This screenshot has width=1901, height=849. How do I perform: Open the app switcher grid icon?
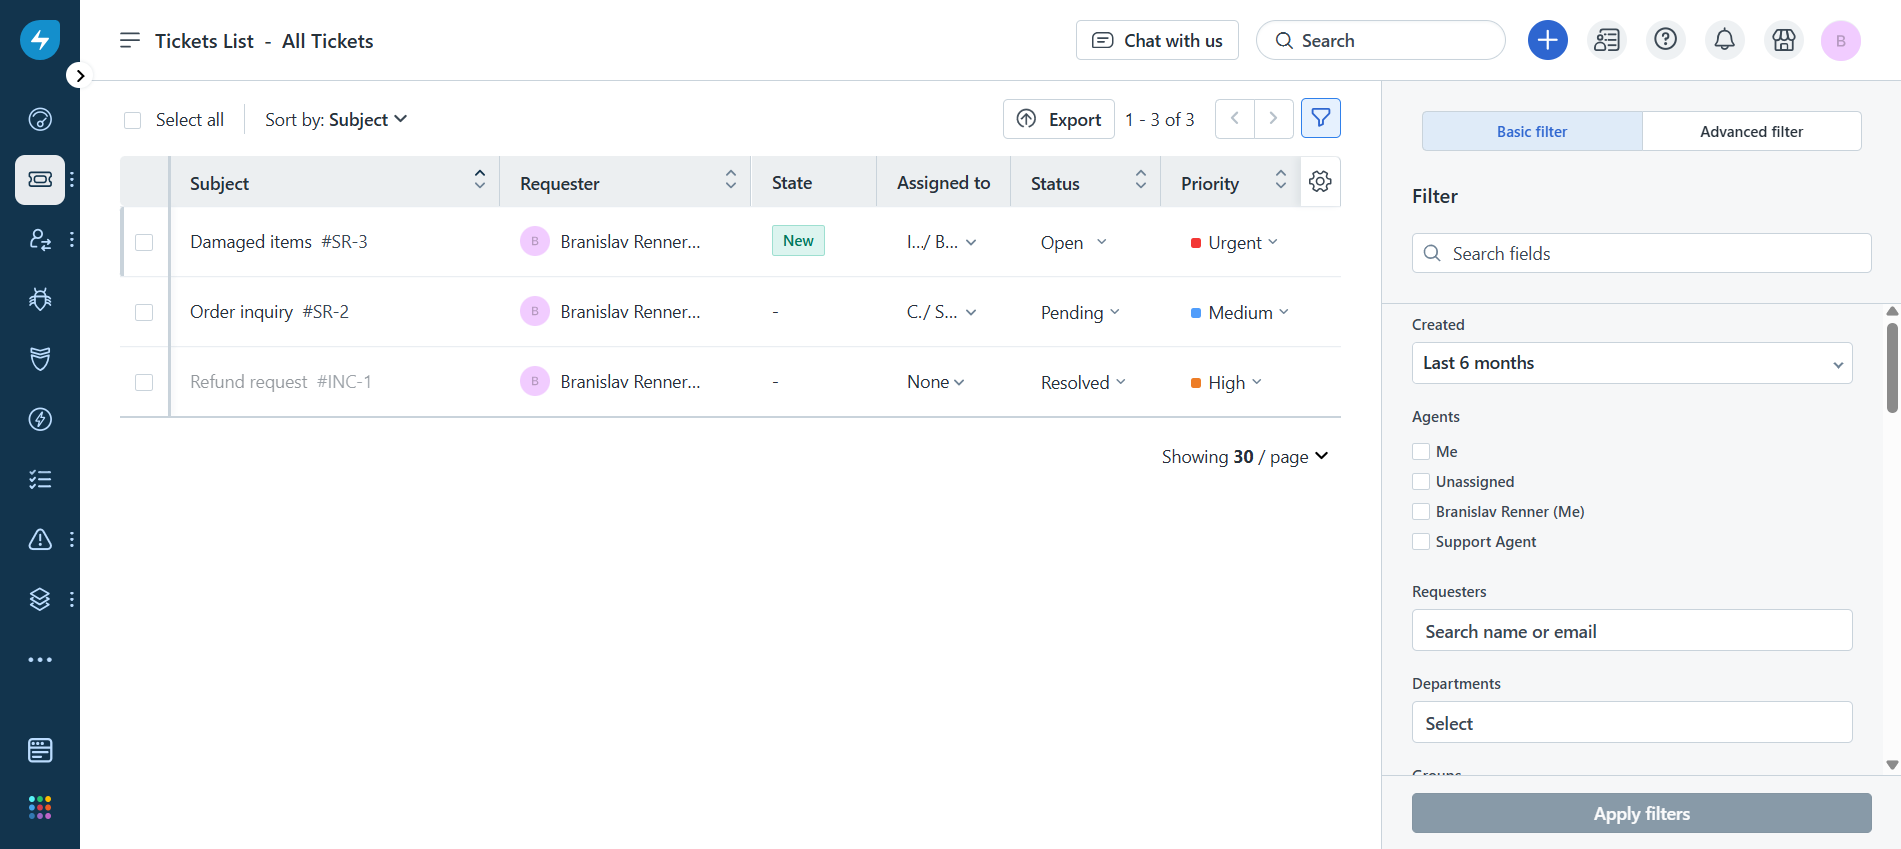point(40,807)
